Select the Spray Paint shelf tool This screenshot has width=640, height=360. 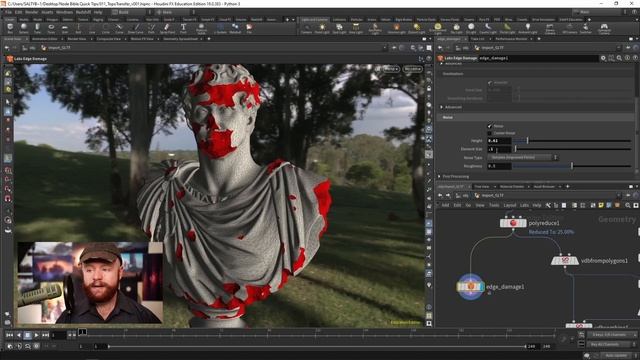(x=167, y=29)
